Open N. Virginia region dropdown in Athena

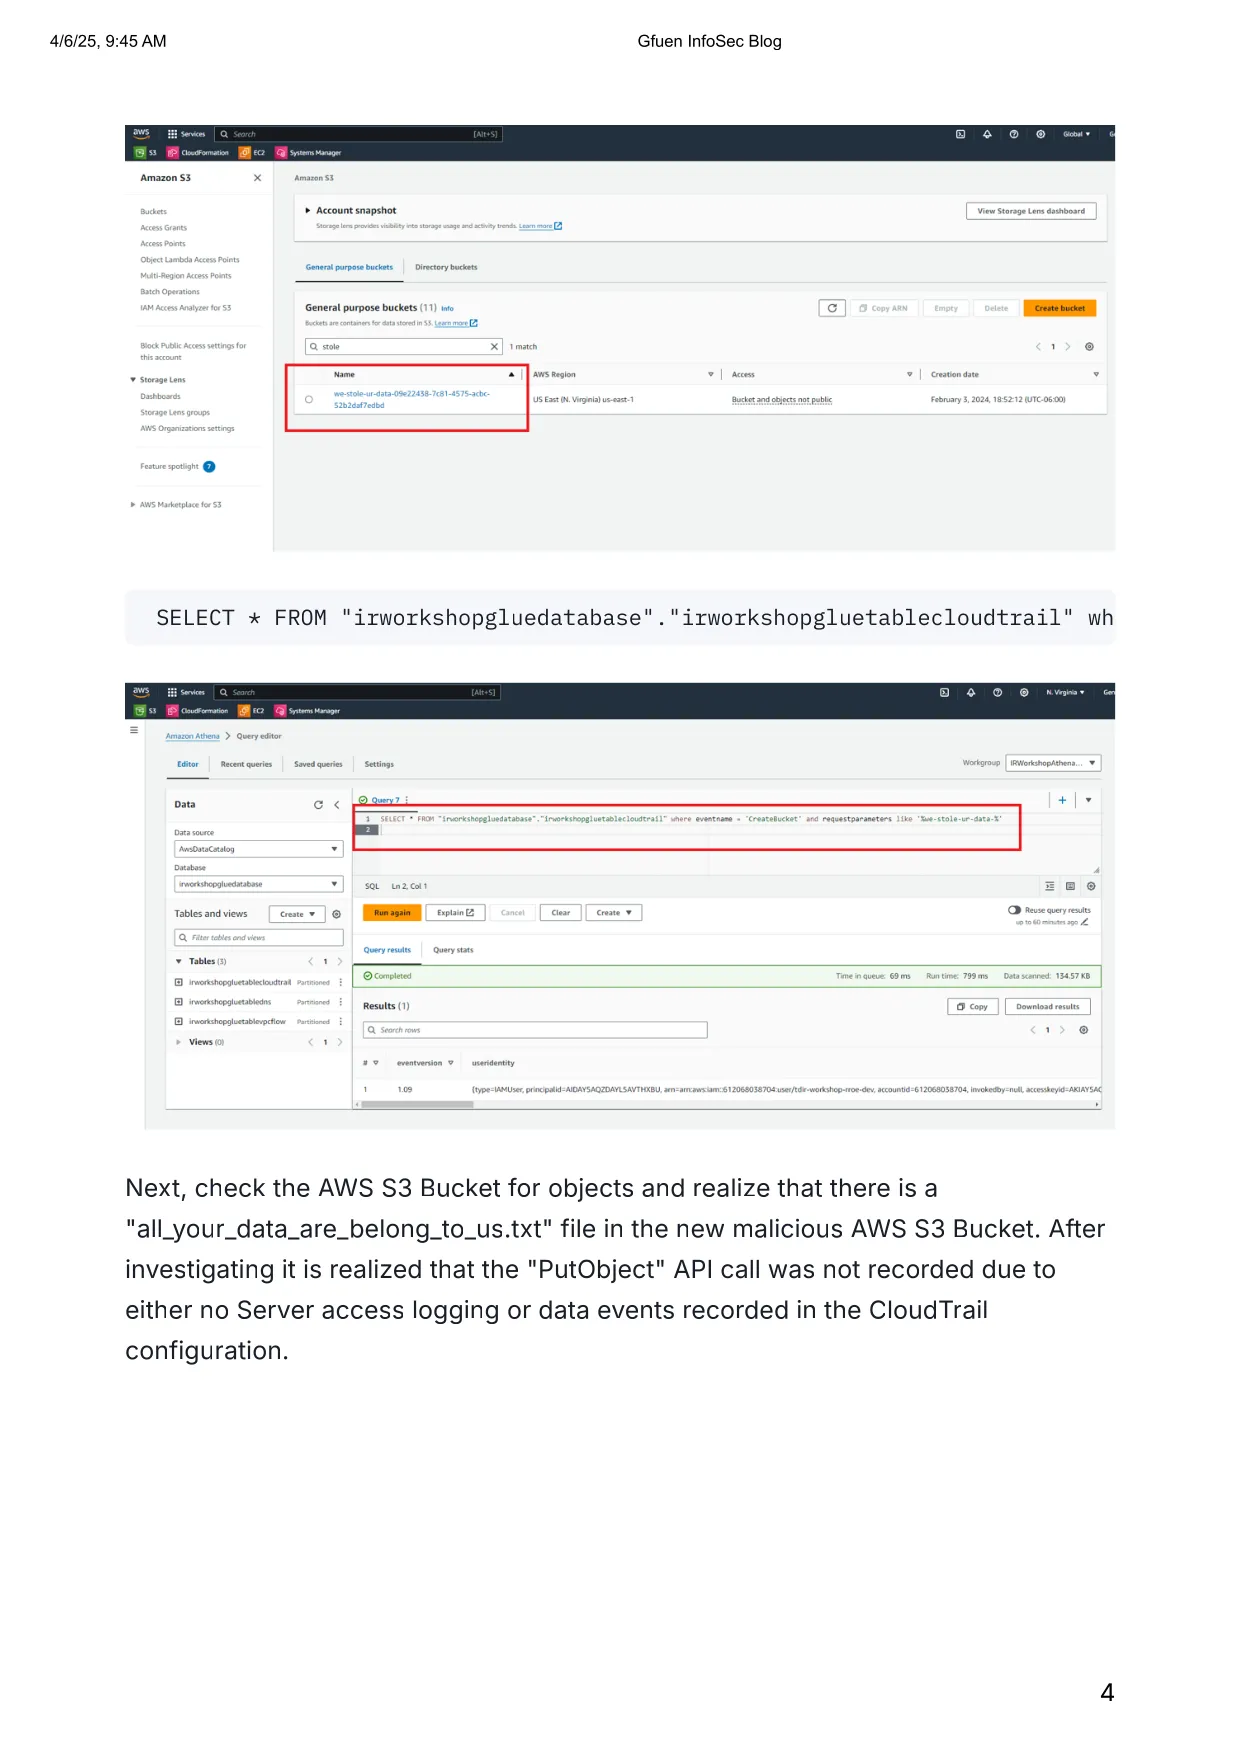click(1065, 692)
